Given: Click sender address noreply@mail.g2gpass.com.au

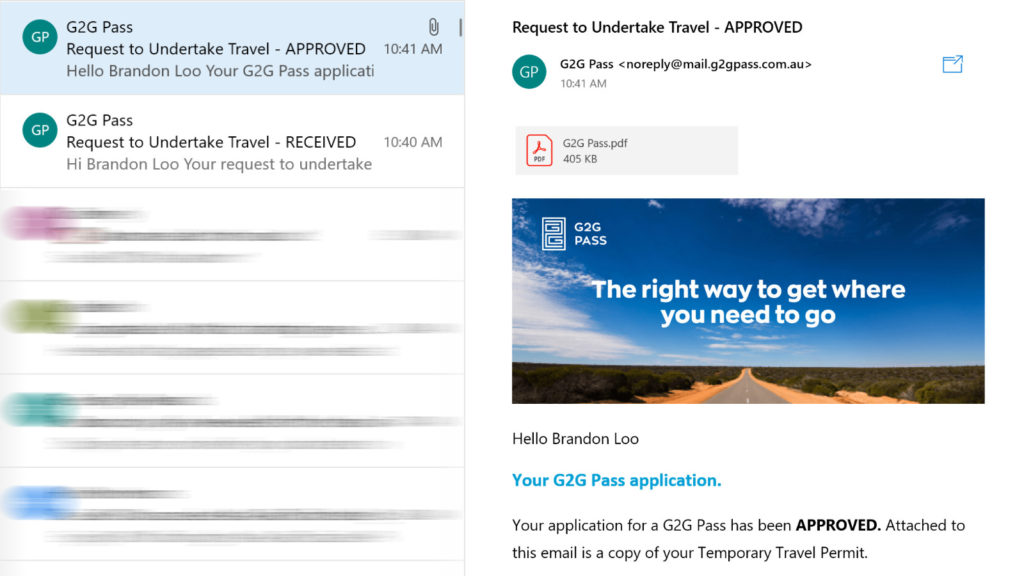Looking at the screenshot, I should (x=715, y=64).
